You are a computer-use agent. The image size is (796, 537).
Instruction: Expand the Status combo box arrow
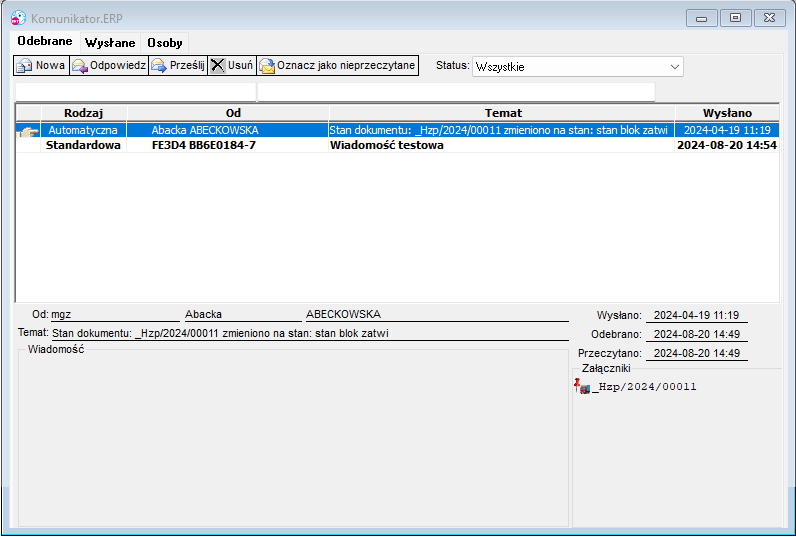675,66
